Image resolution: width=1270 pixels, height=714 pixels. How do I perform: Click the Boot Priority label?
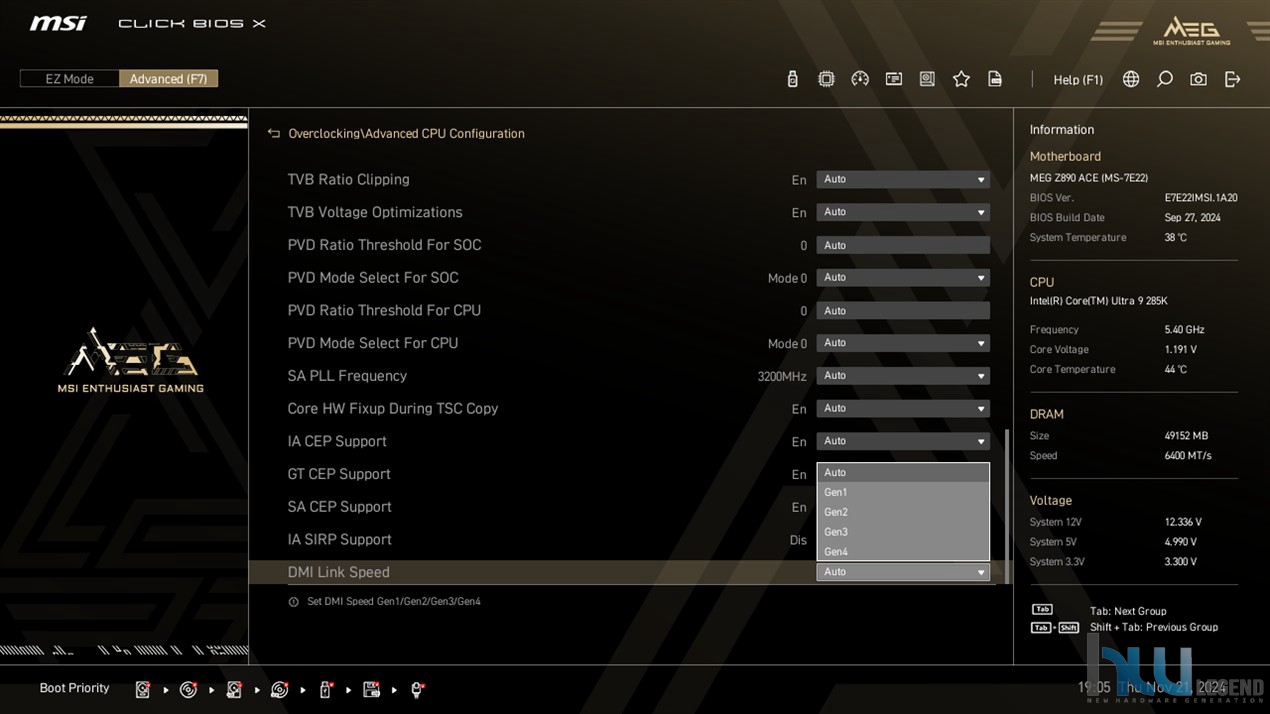74,688
